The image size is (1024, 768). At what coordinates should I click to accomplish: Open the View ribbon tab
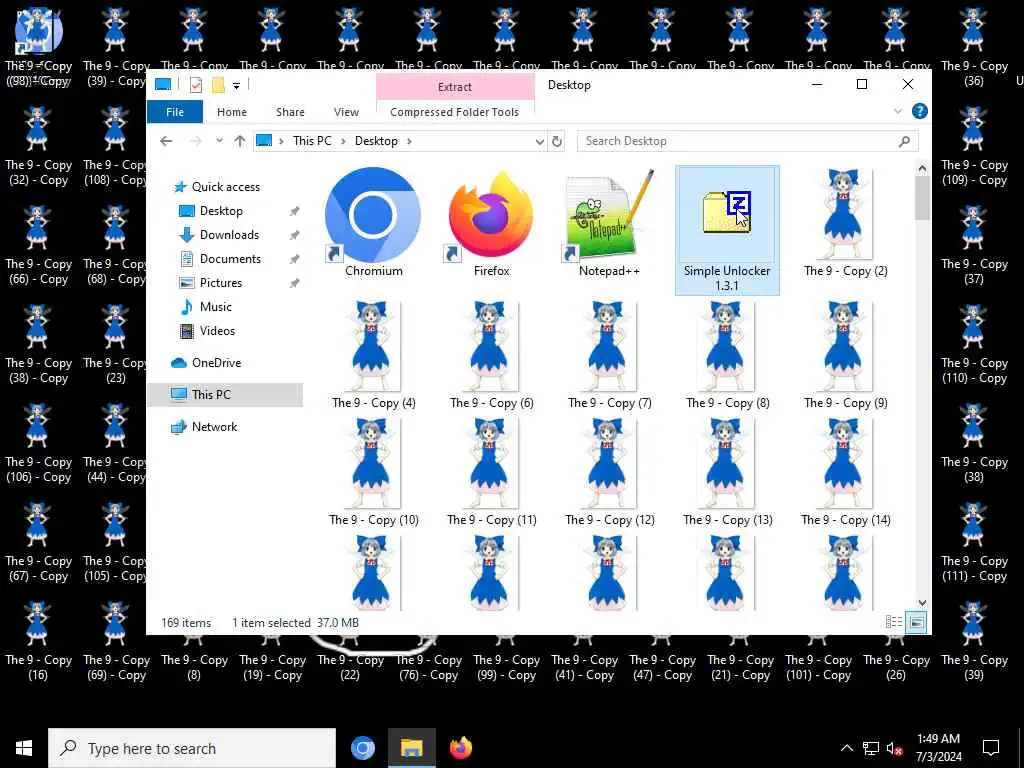pos(346,112)
